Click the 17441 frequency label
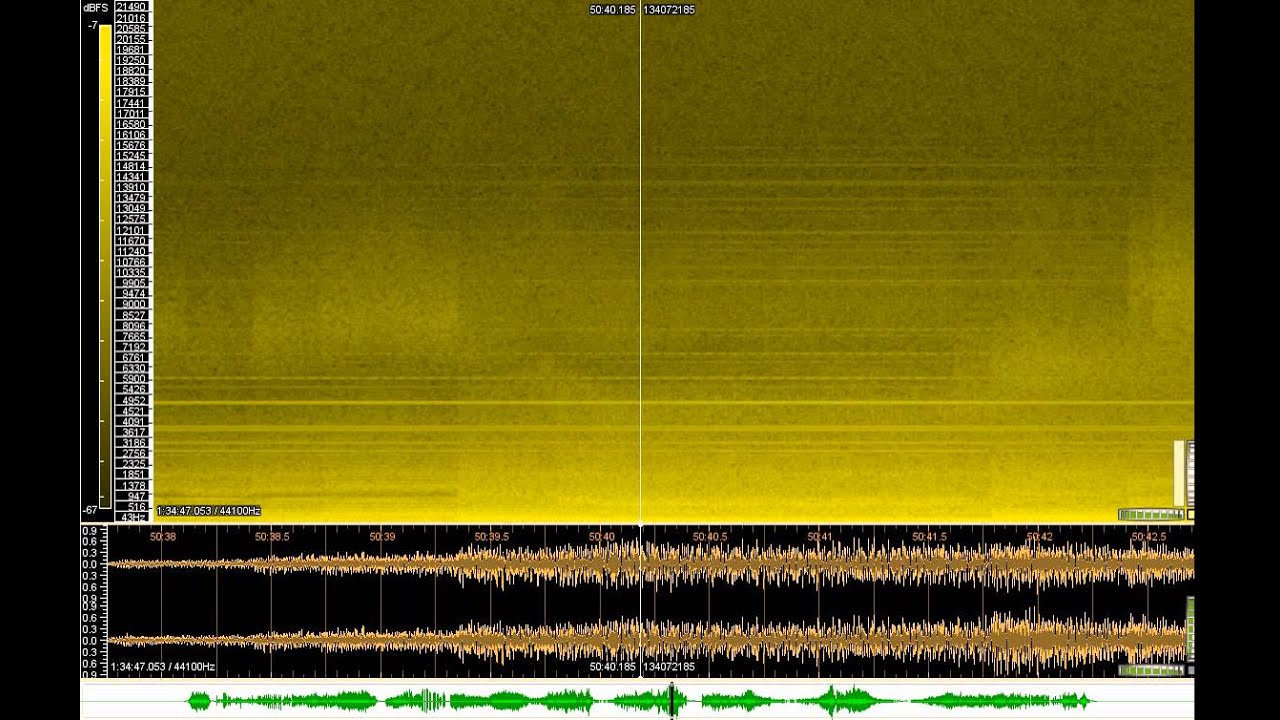This screenshot has width=1280, height=720. [131, 103]
